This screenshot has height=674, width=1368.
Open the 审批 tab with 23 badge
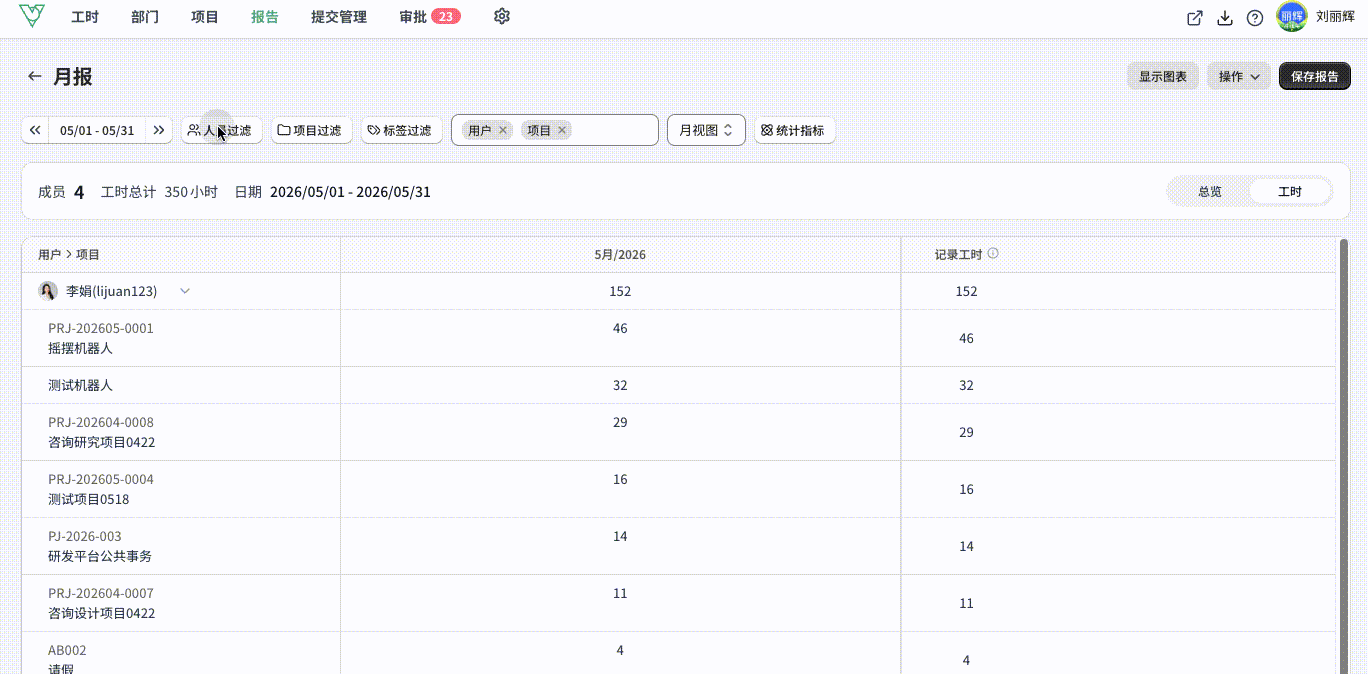[429, 17]
